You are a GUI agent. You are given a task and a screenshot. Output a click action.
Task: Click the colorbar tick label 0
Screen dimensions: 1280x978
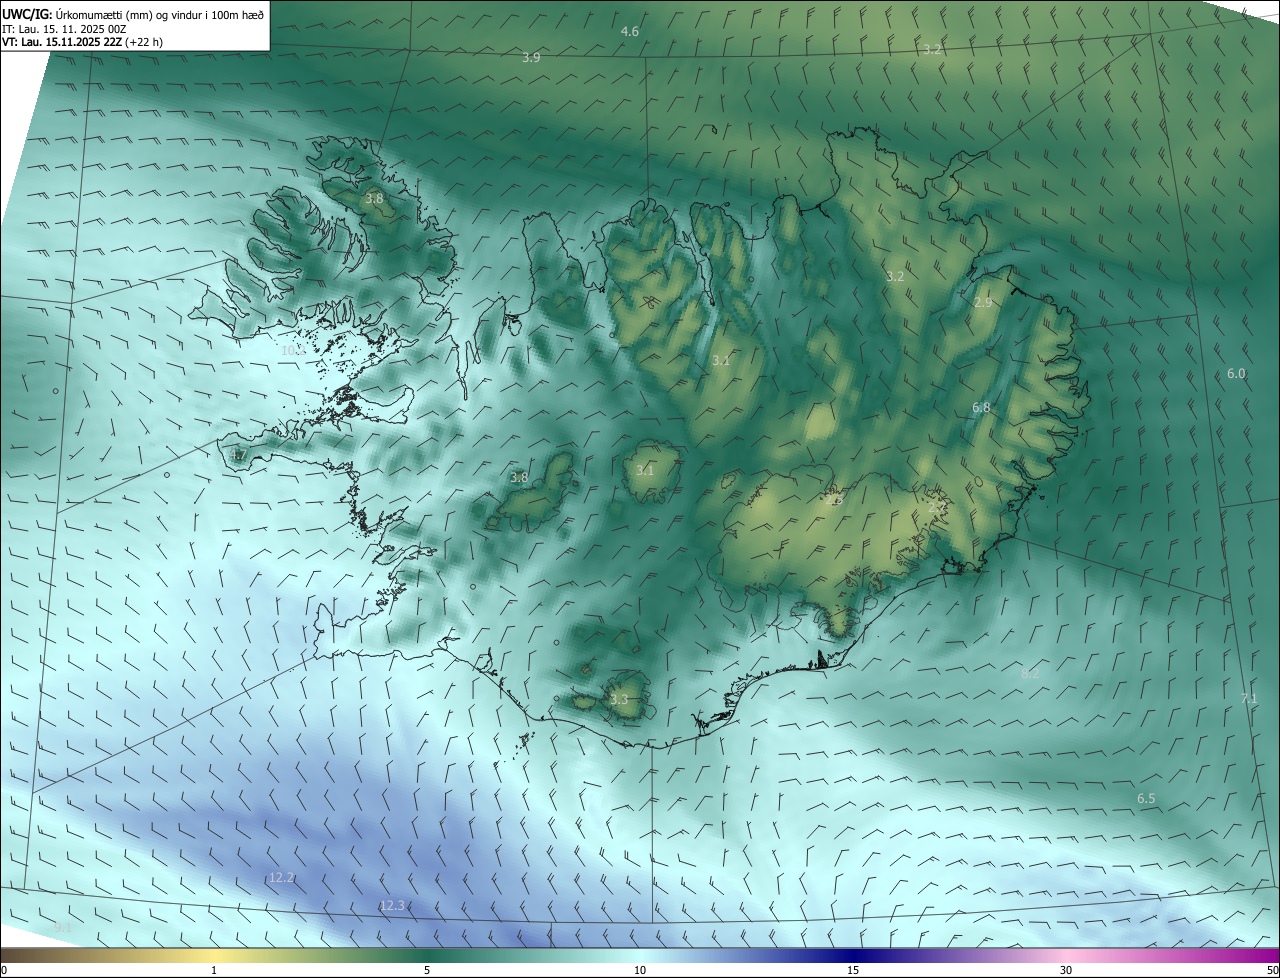(4, 970)
